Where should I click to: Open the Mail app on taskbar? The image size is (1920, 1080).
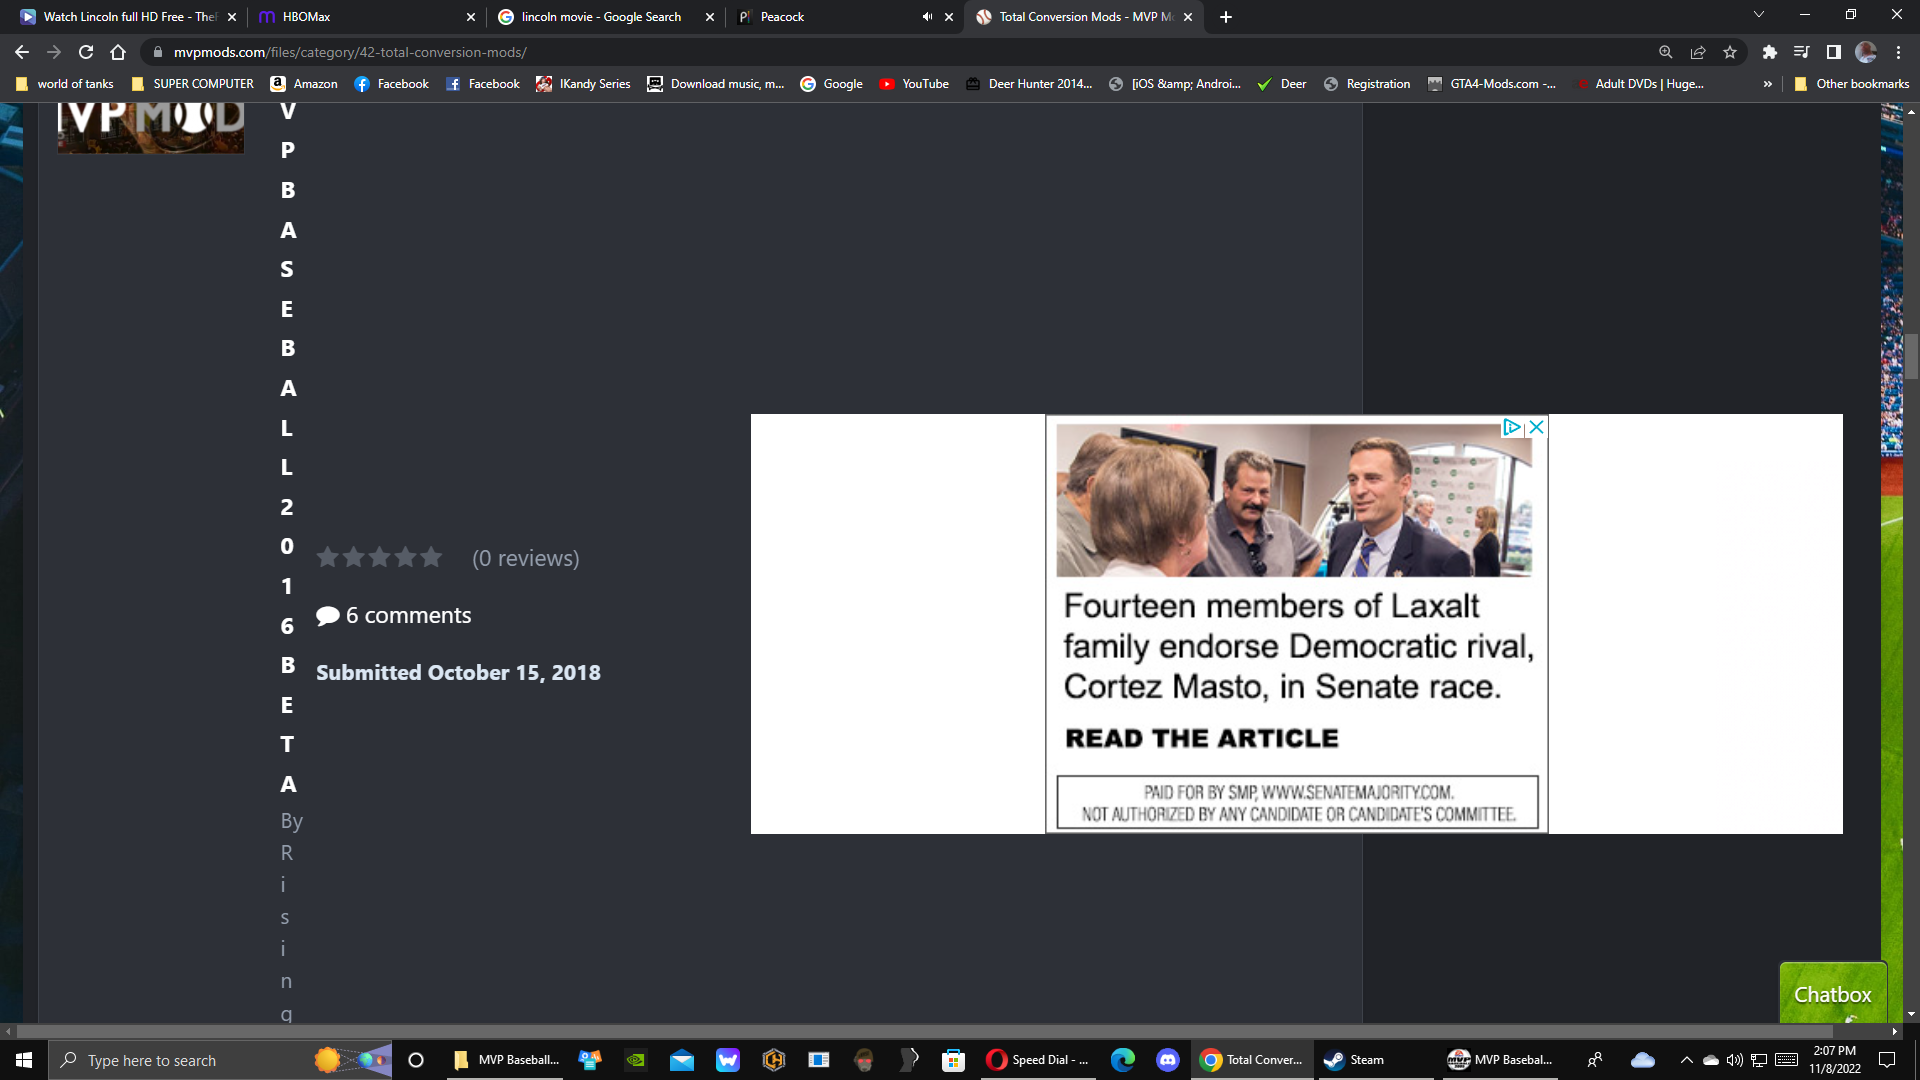[682, 1060]
